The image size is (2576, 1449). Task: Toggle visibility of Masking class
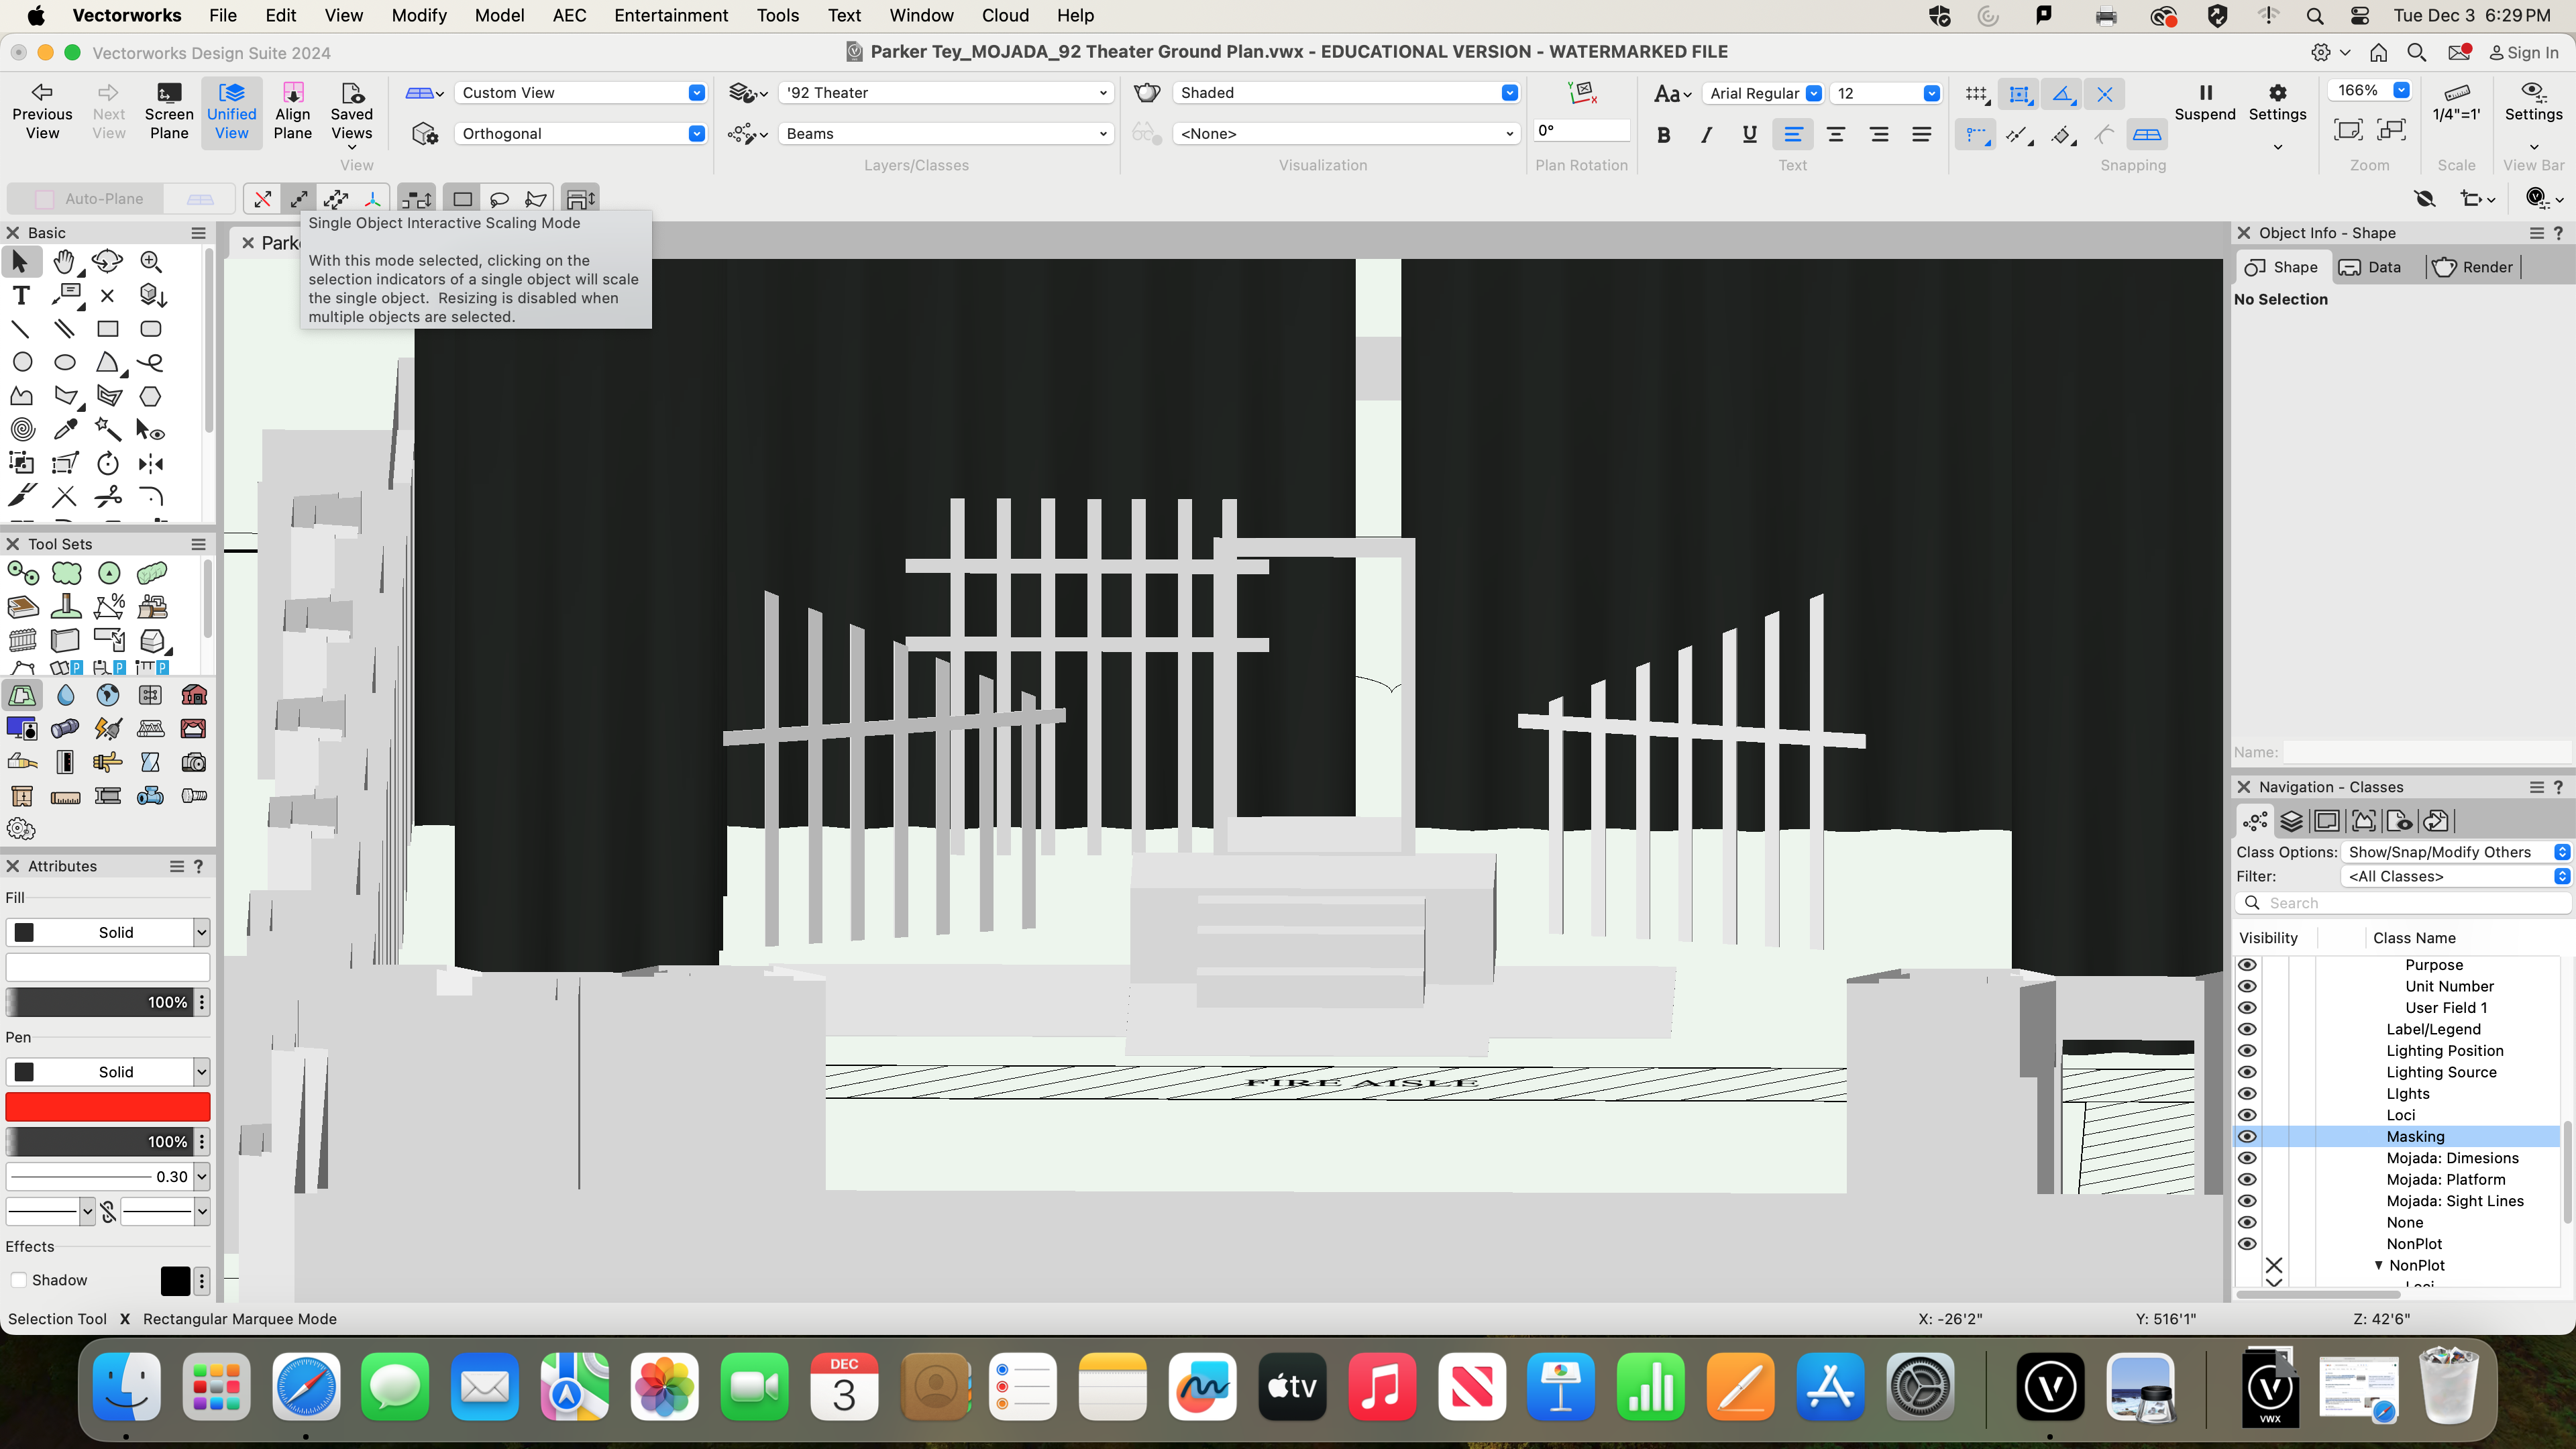(x=2247, y=1136)
